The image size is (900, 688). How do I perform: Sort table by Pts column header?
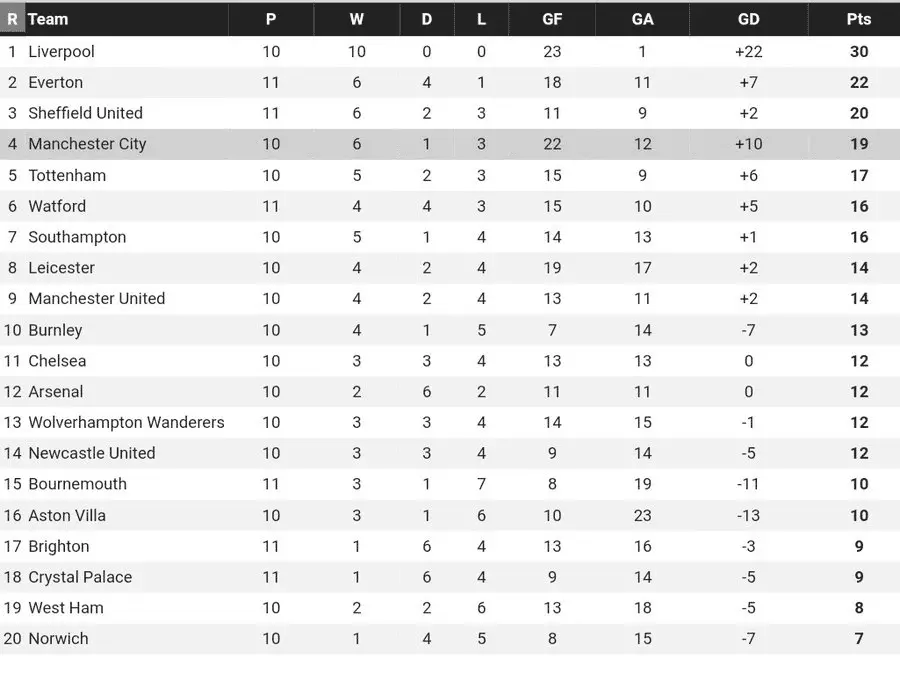(x=858, y=19)
